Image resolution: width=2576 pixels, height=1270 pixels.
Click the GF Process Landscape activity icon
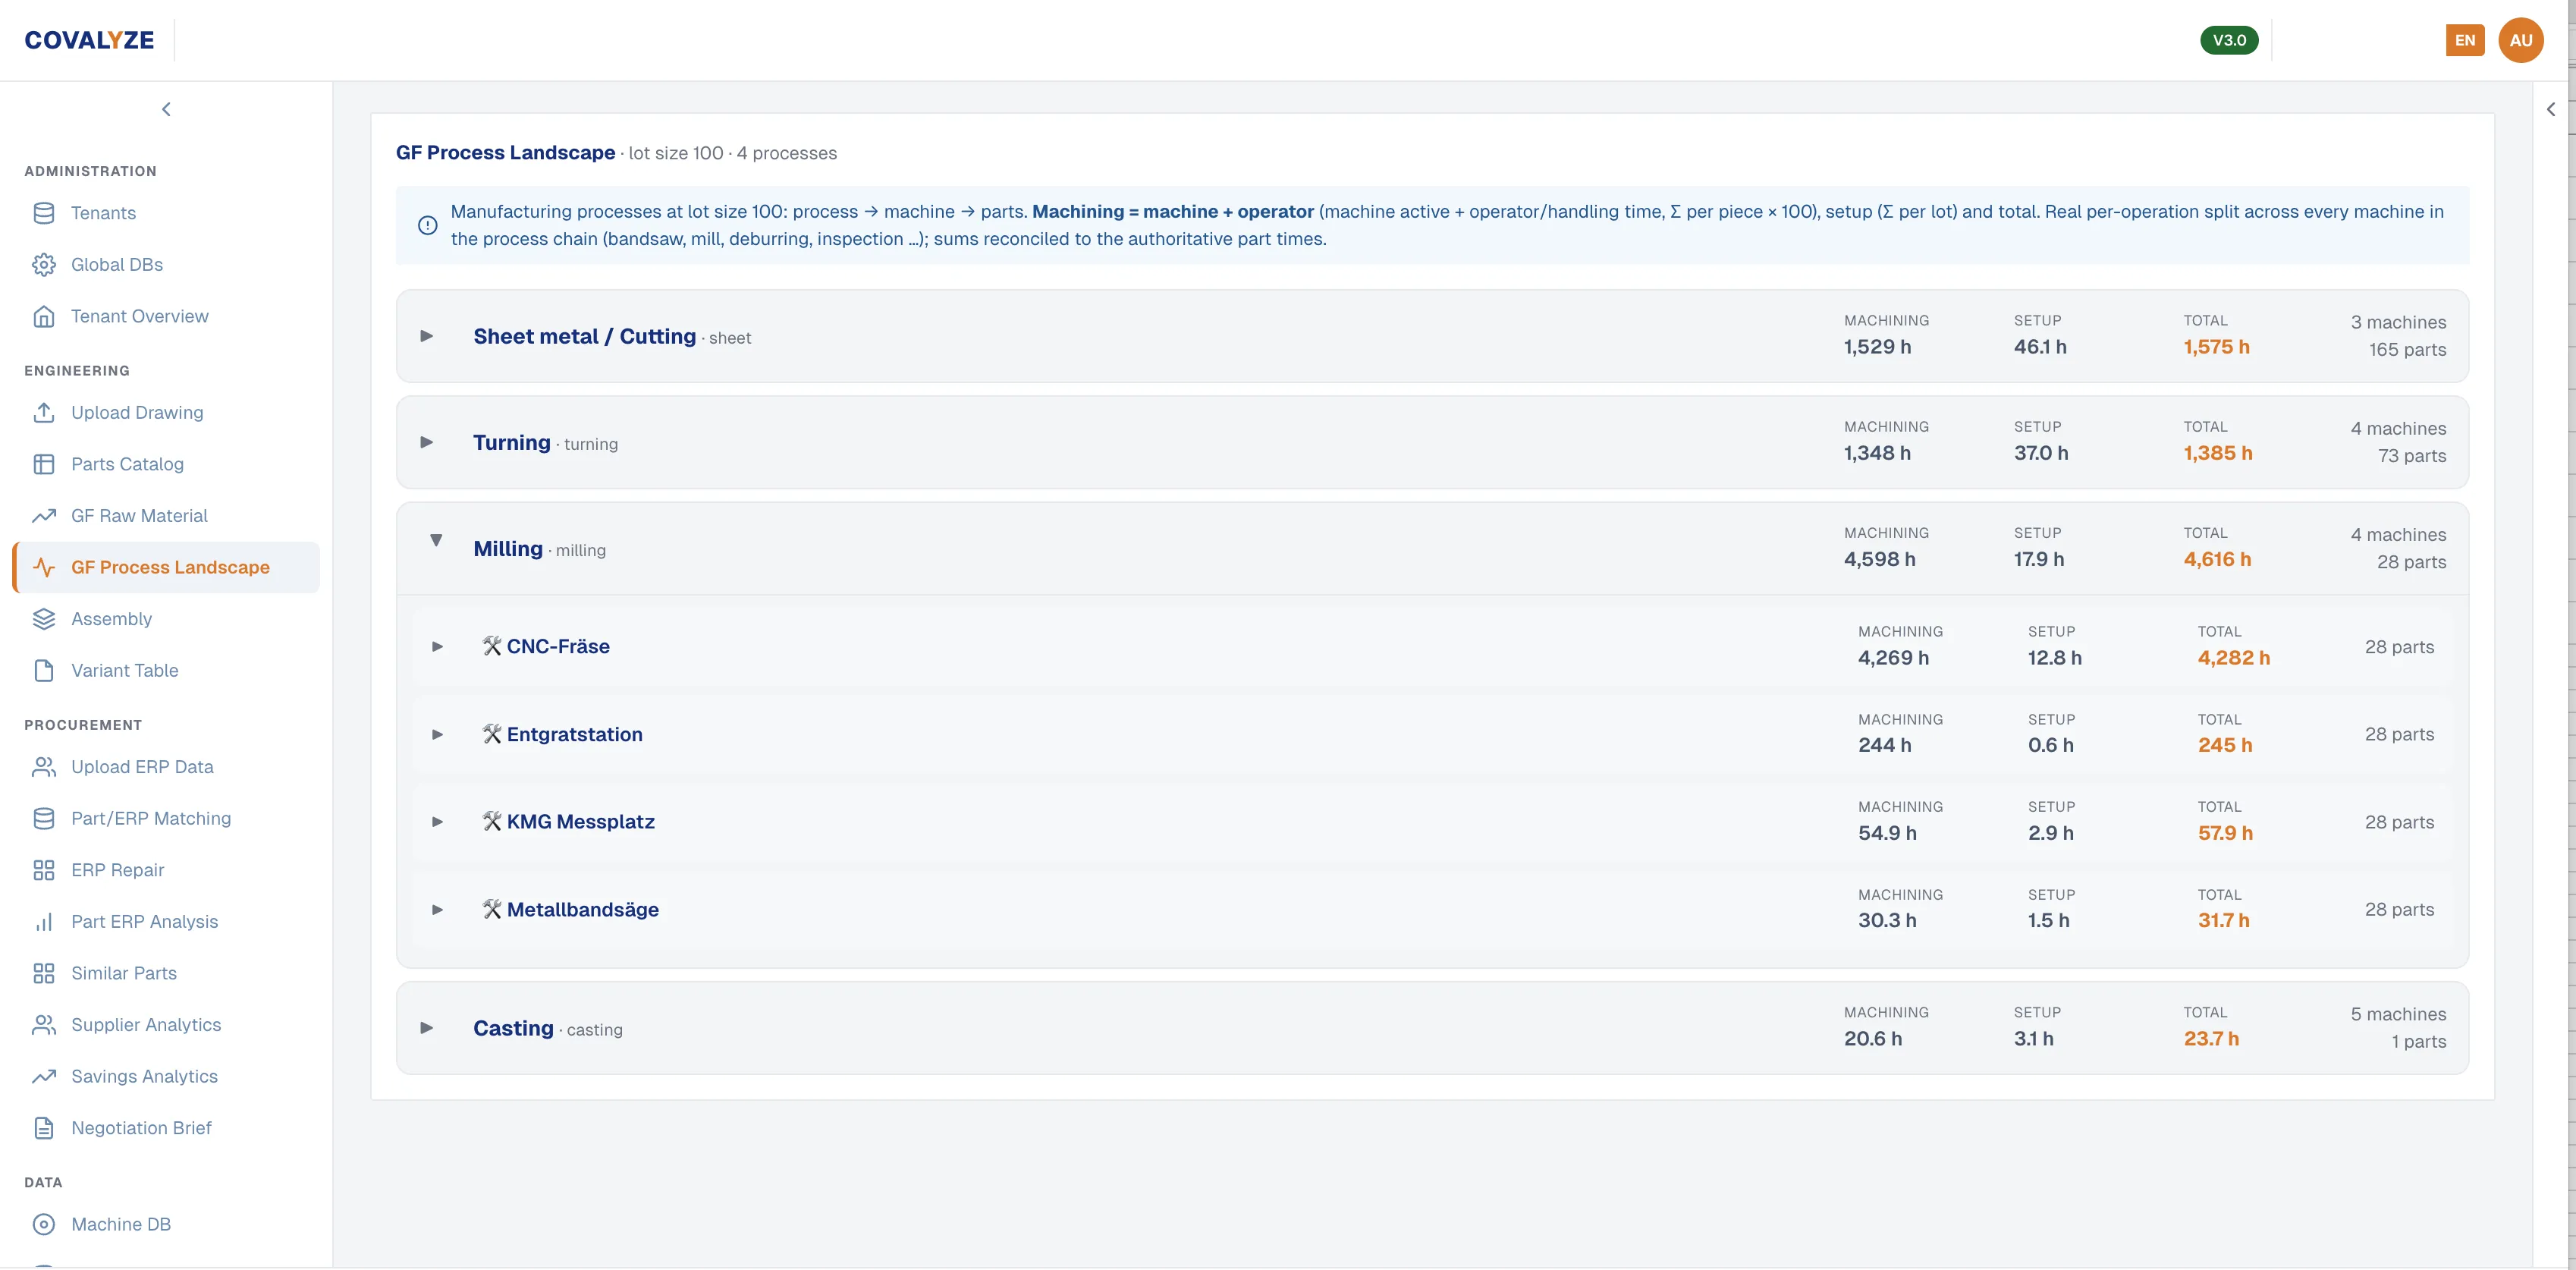(x=43, y=567)
